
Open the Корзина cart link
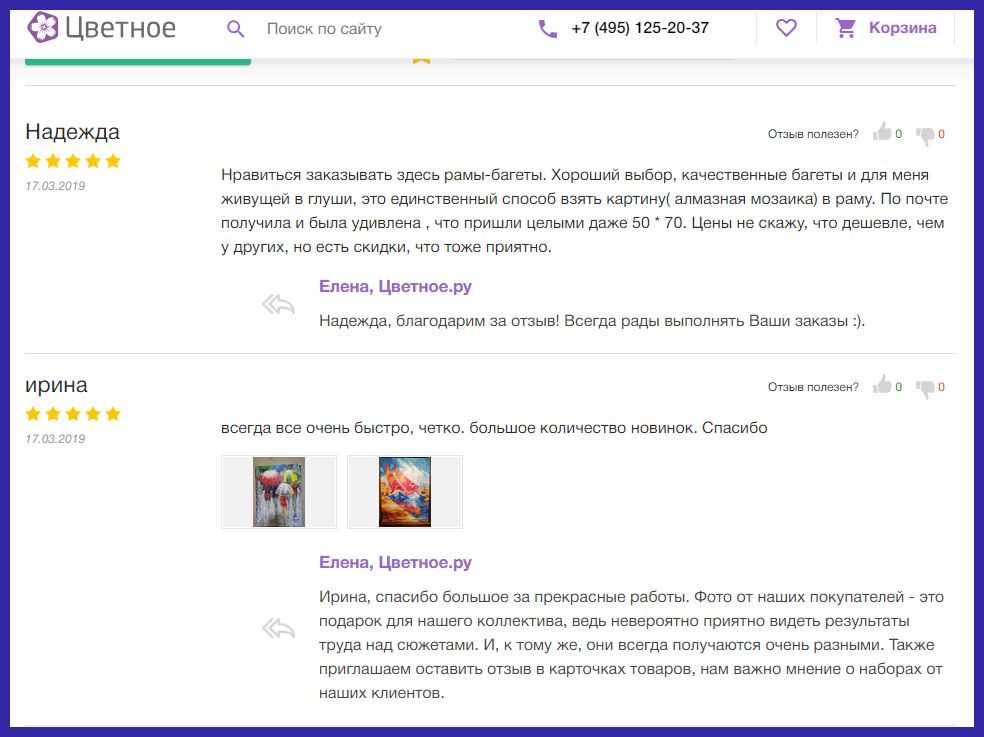[902, 28]
